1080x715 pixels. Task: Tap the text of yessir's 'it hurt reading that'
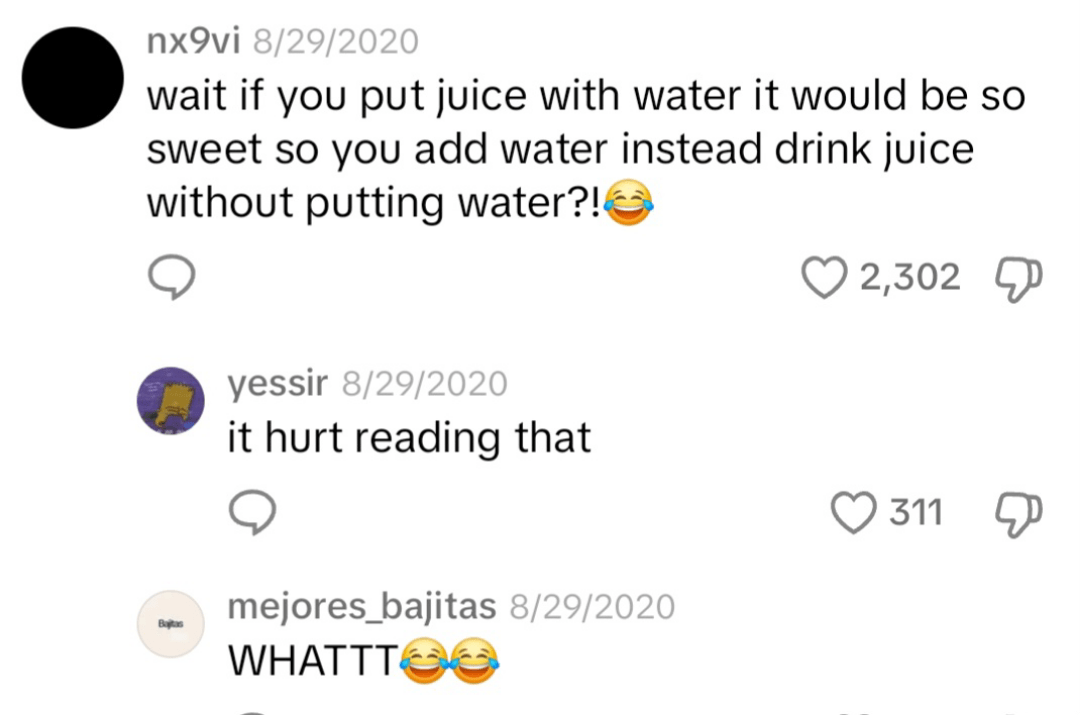tap(410, 437)
